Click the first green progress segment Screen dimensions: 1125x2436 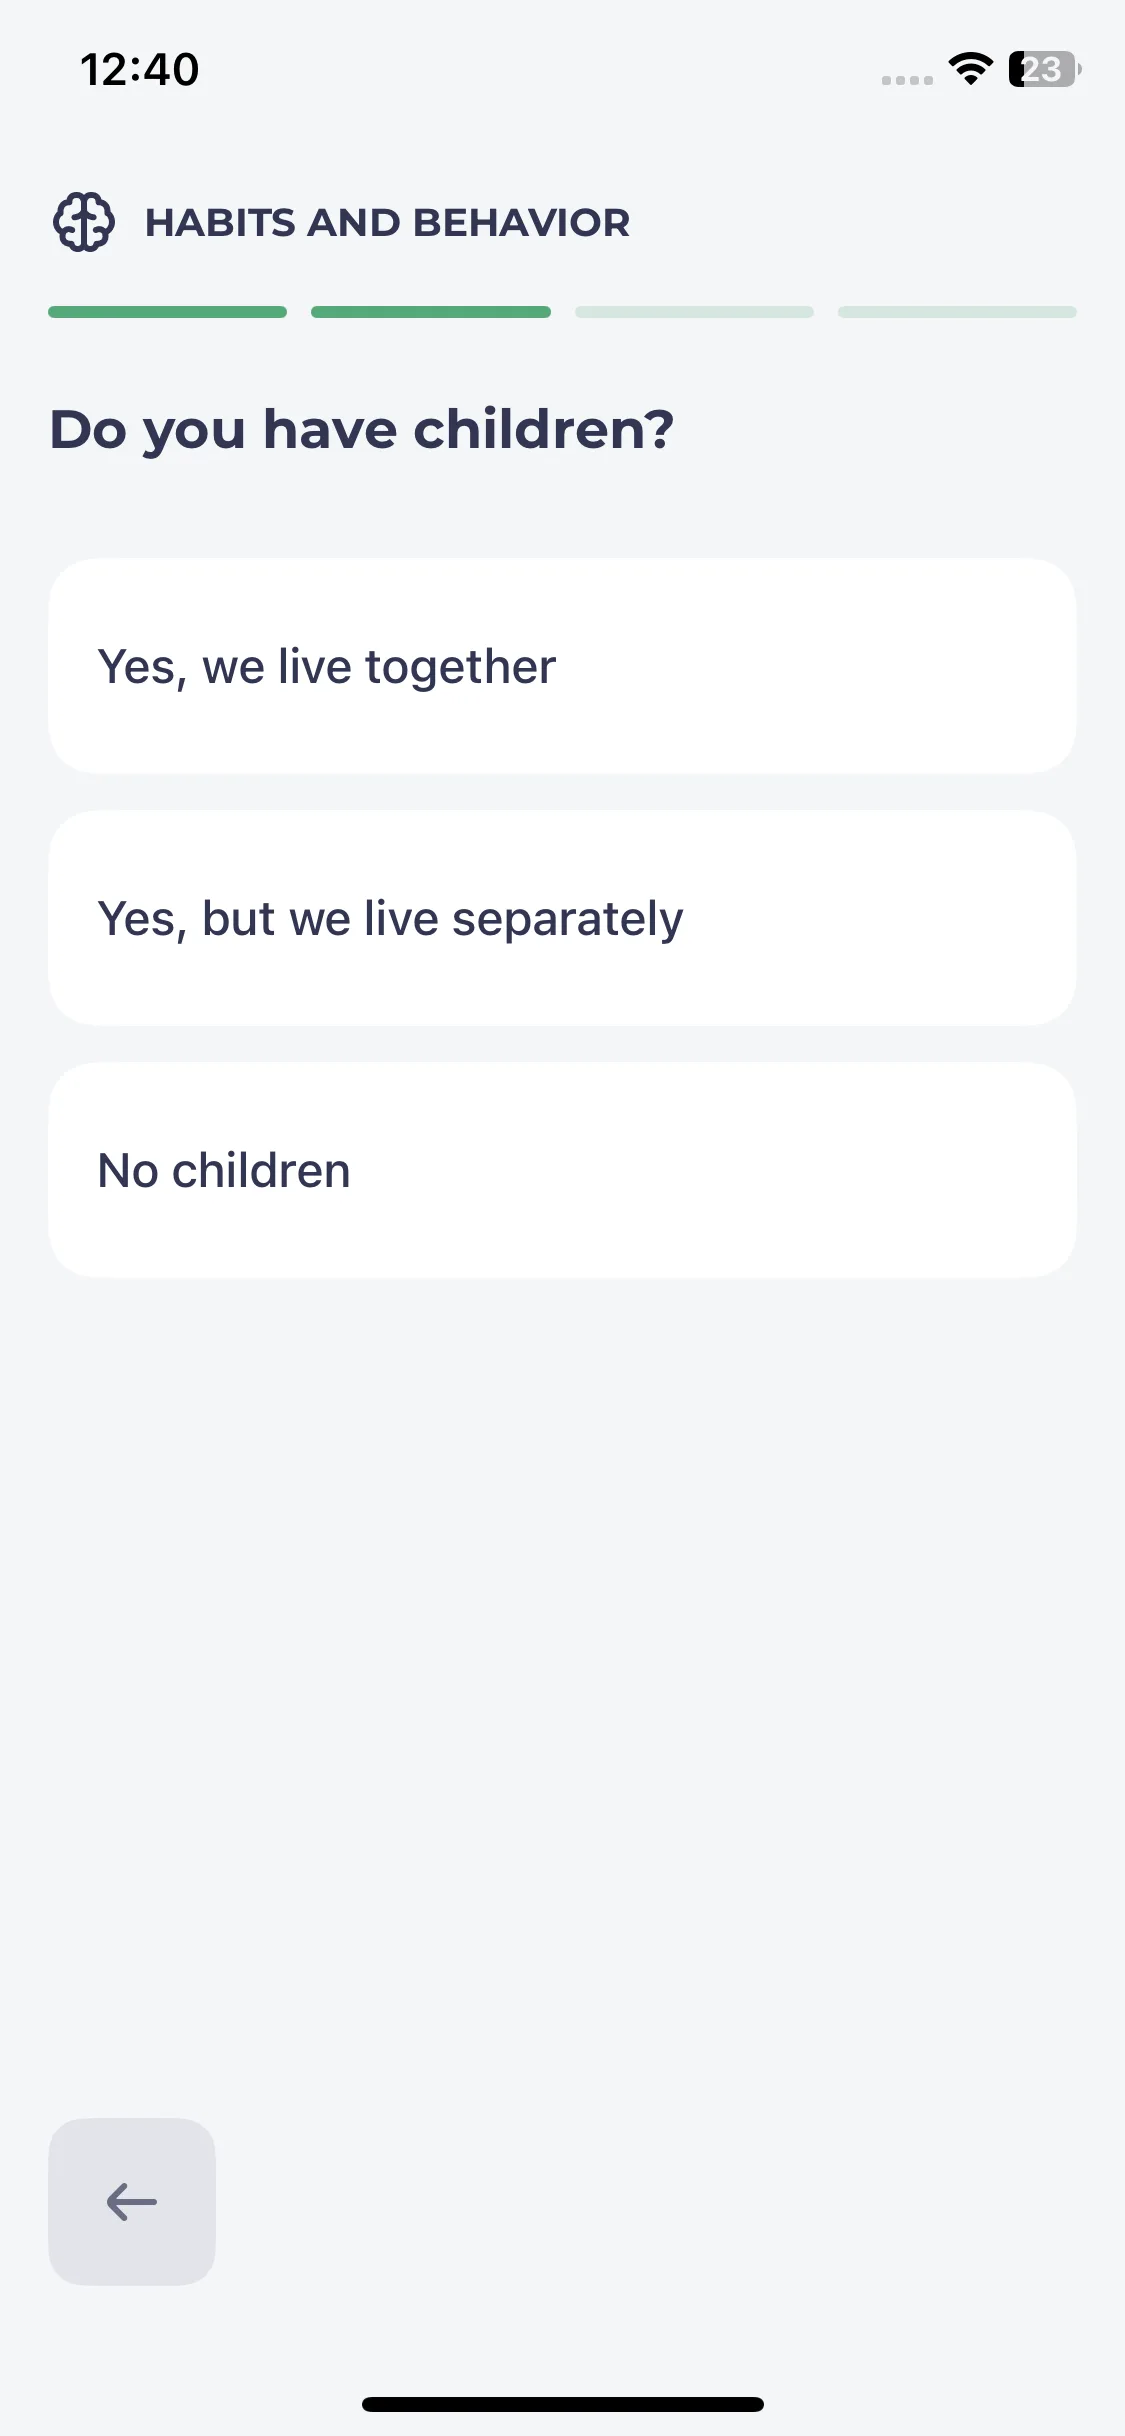167,312
